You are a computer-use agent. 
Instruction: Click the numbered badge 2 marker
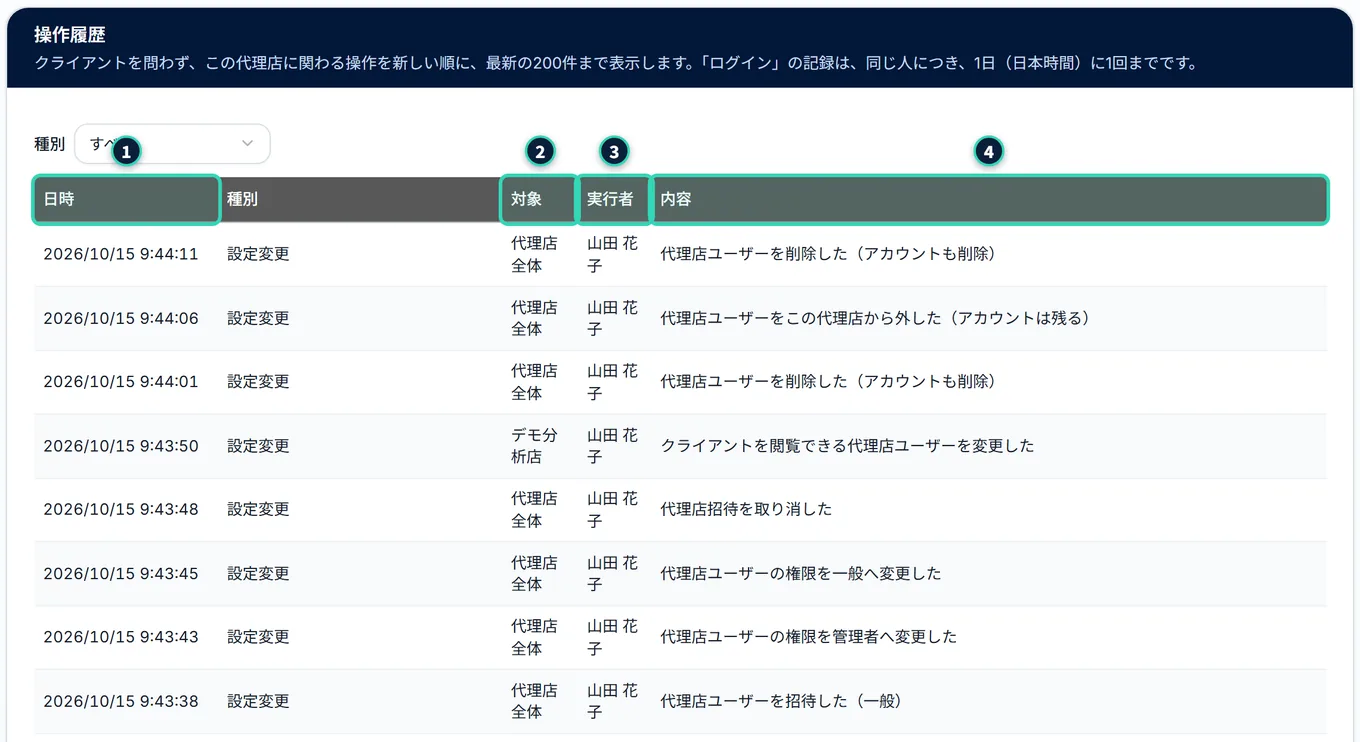click(540, 151)
